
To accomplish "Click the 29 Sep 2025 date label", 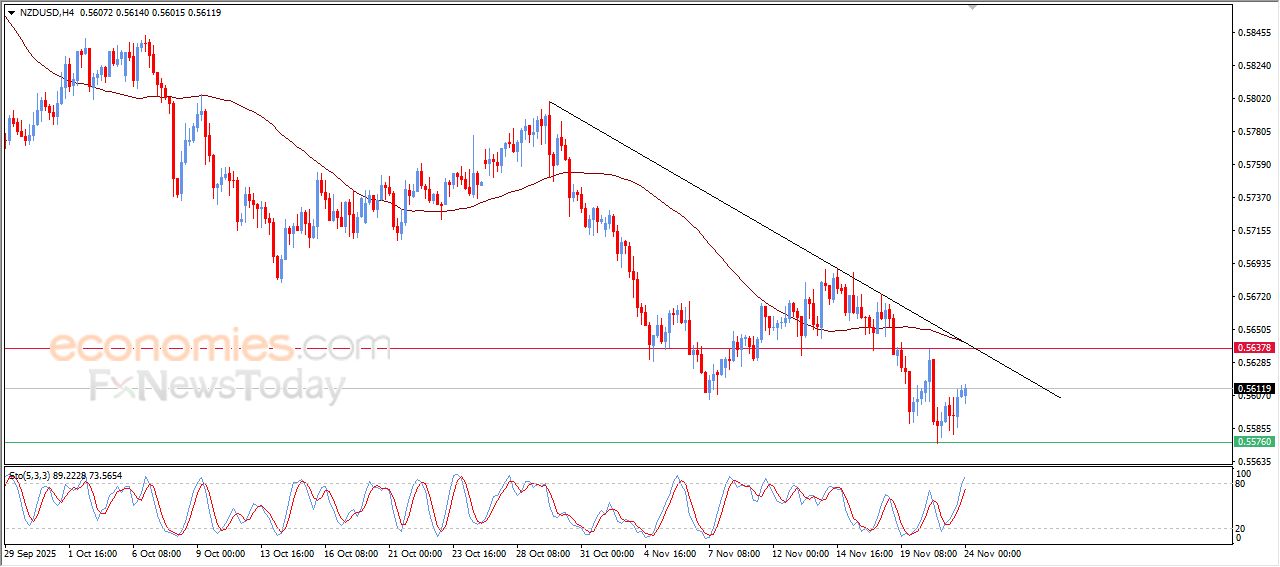I will pyautogui.click(x=31, y=553).
